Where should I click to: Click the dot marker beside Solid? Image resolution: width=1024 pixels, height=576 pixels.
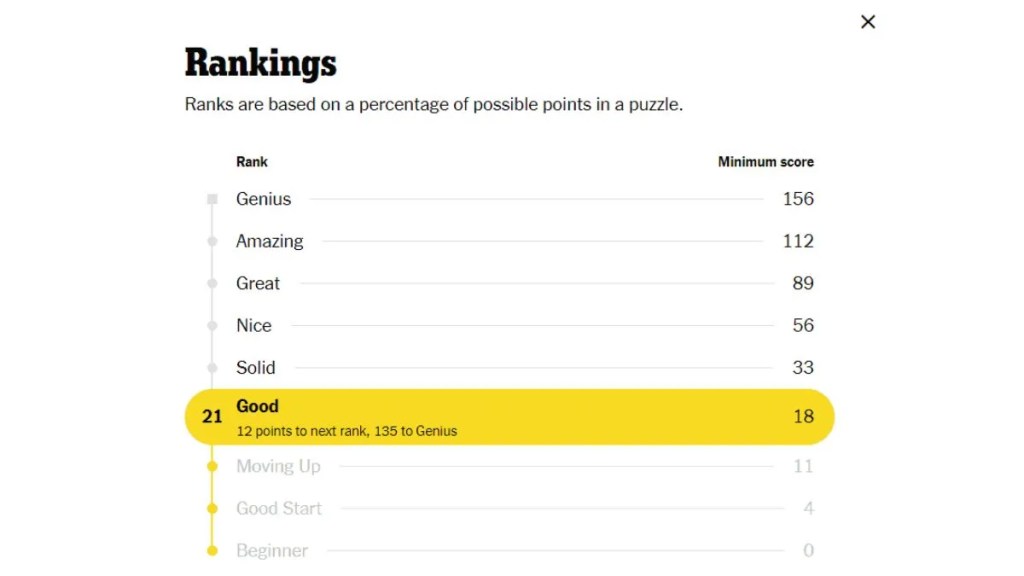212,367
